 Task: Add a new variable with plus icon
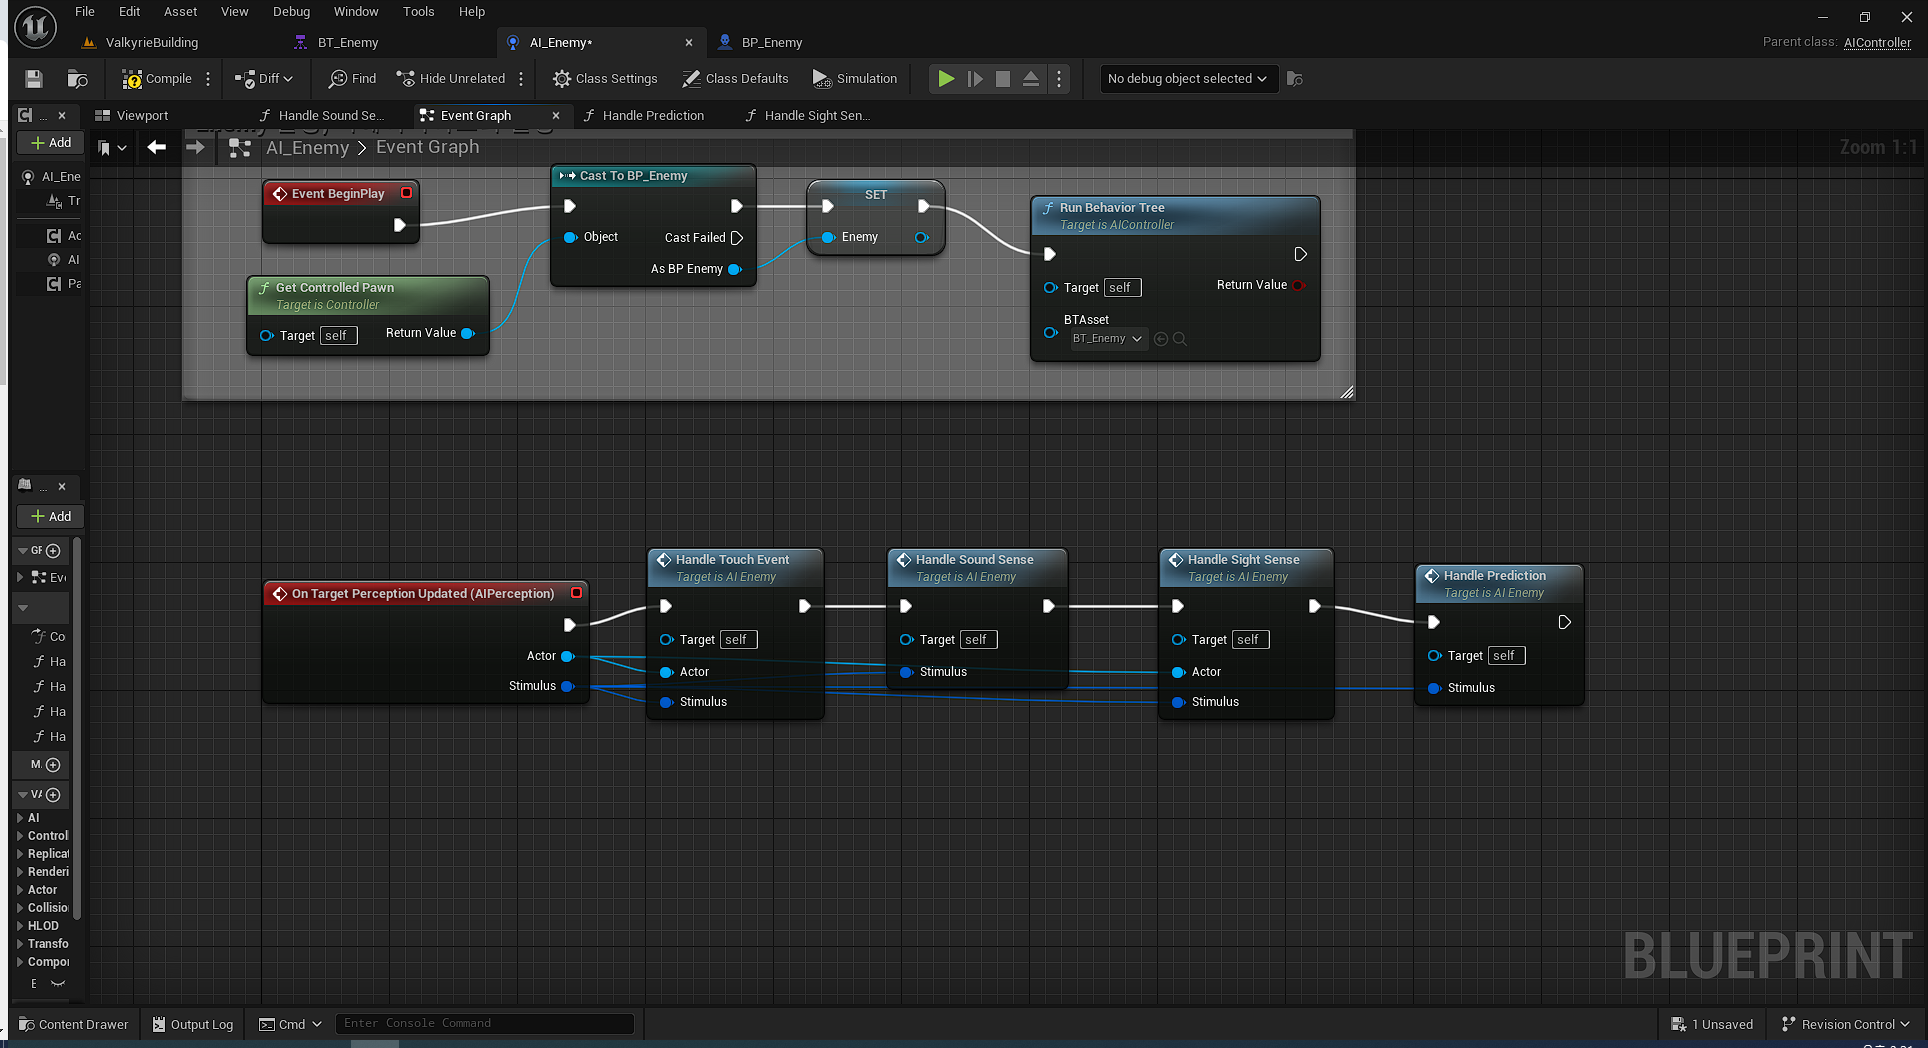[x=53, y=795]
